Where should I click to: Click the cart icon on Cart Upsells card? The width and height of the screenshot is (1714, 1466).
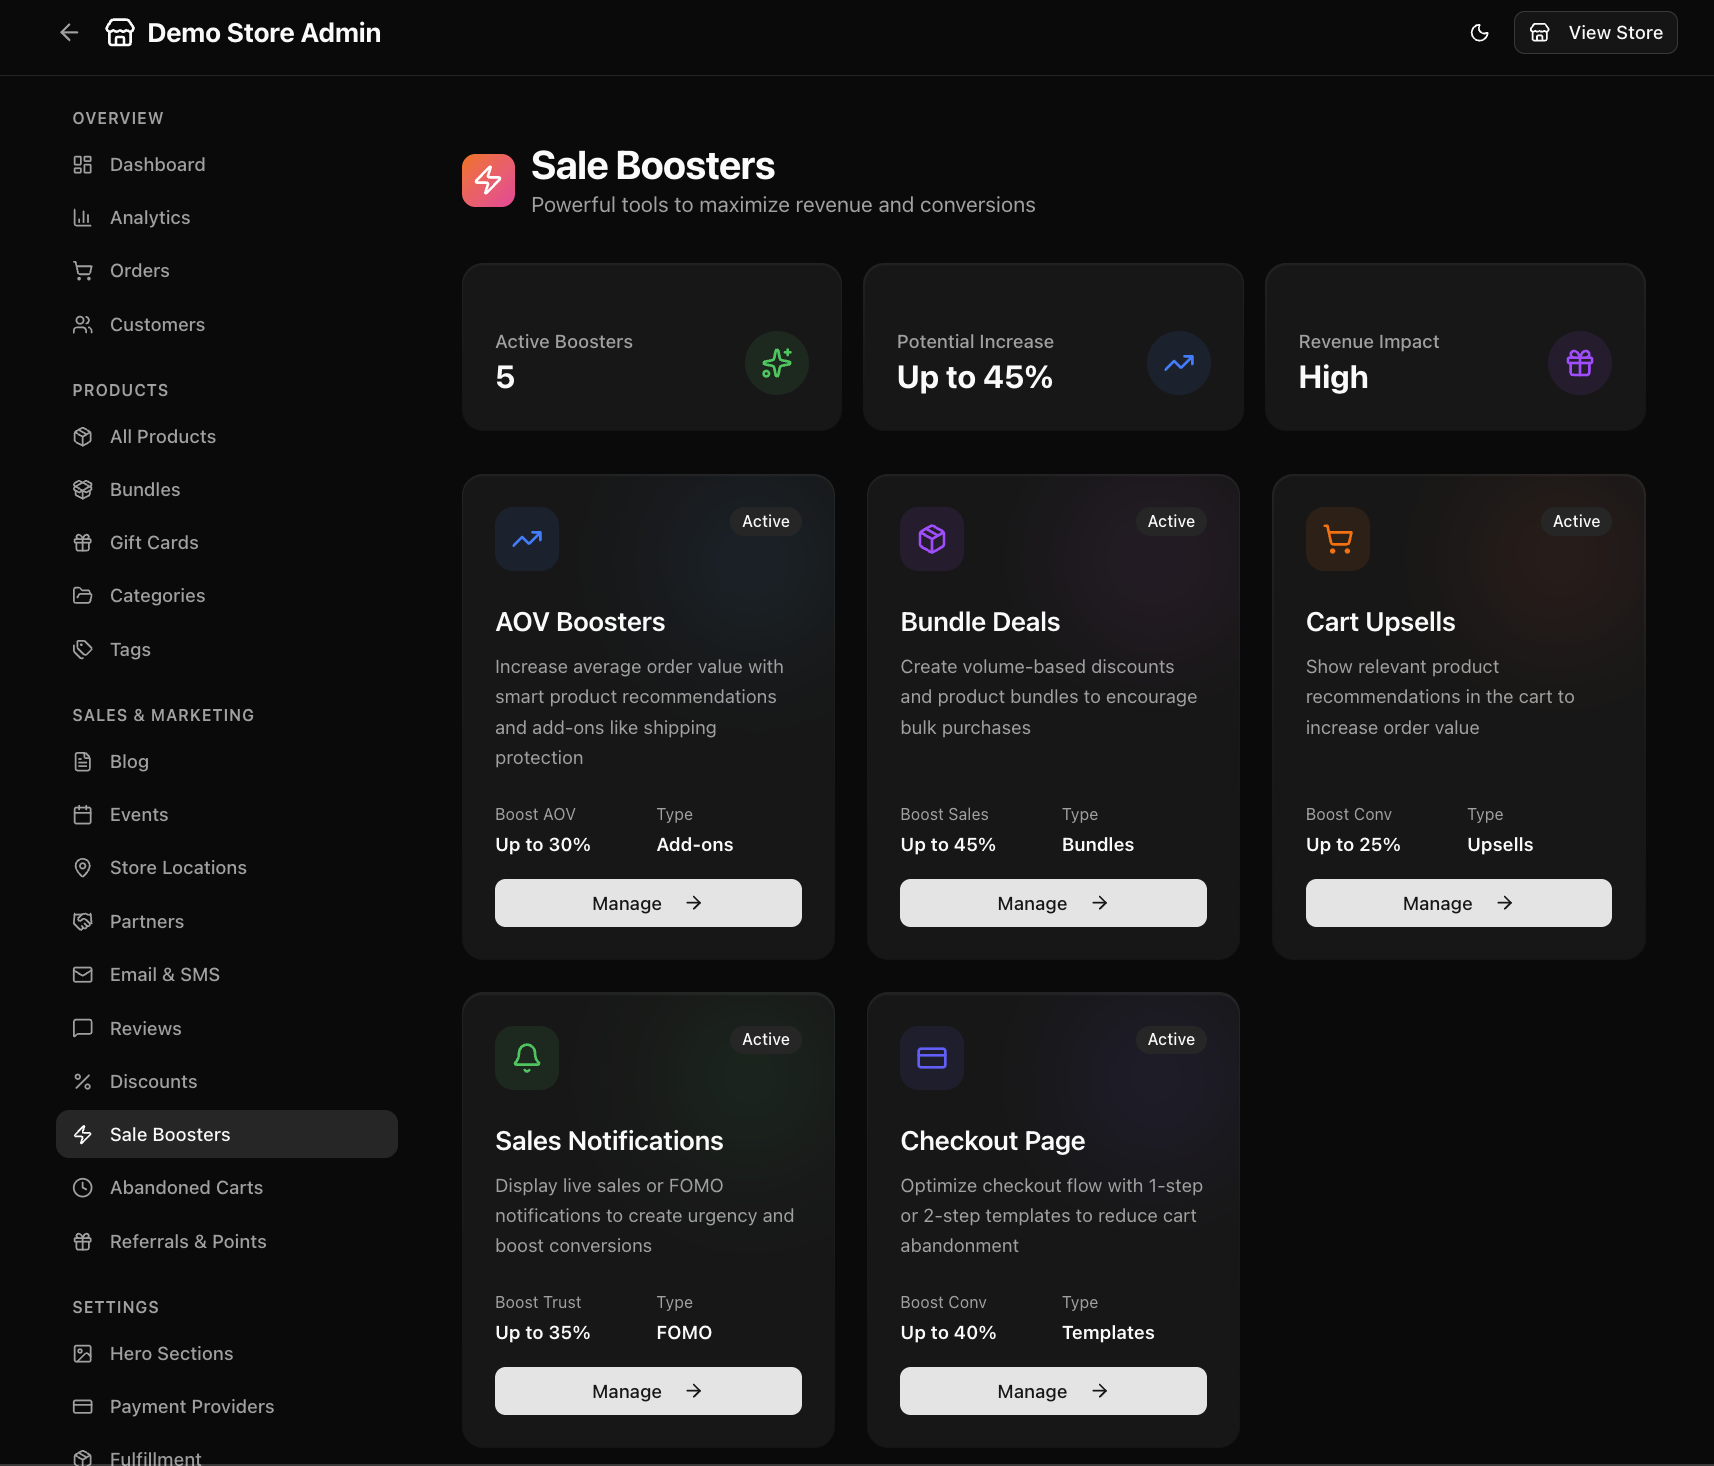[x=1337, y=539]
